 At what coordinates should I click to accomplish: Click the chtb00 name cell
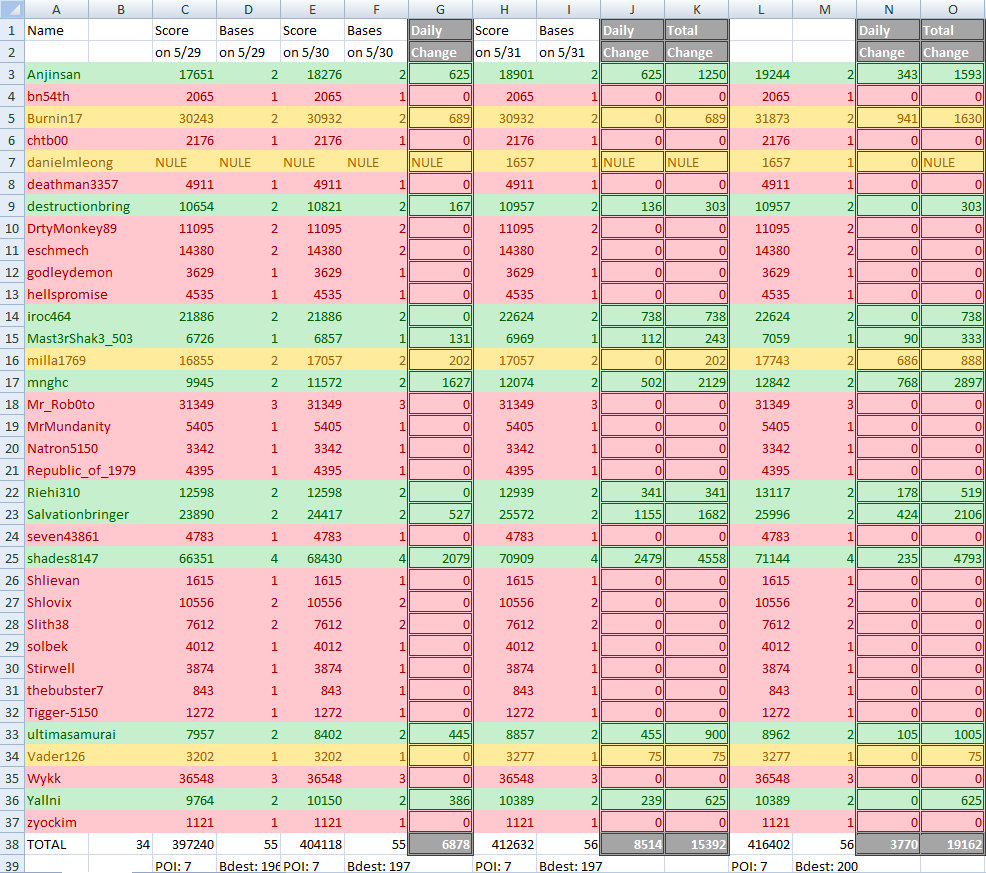56,140
